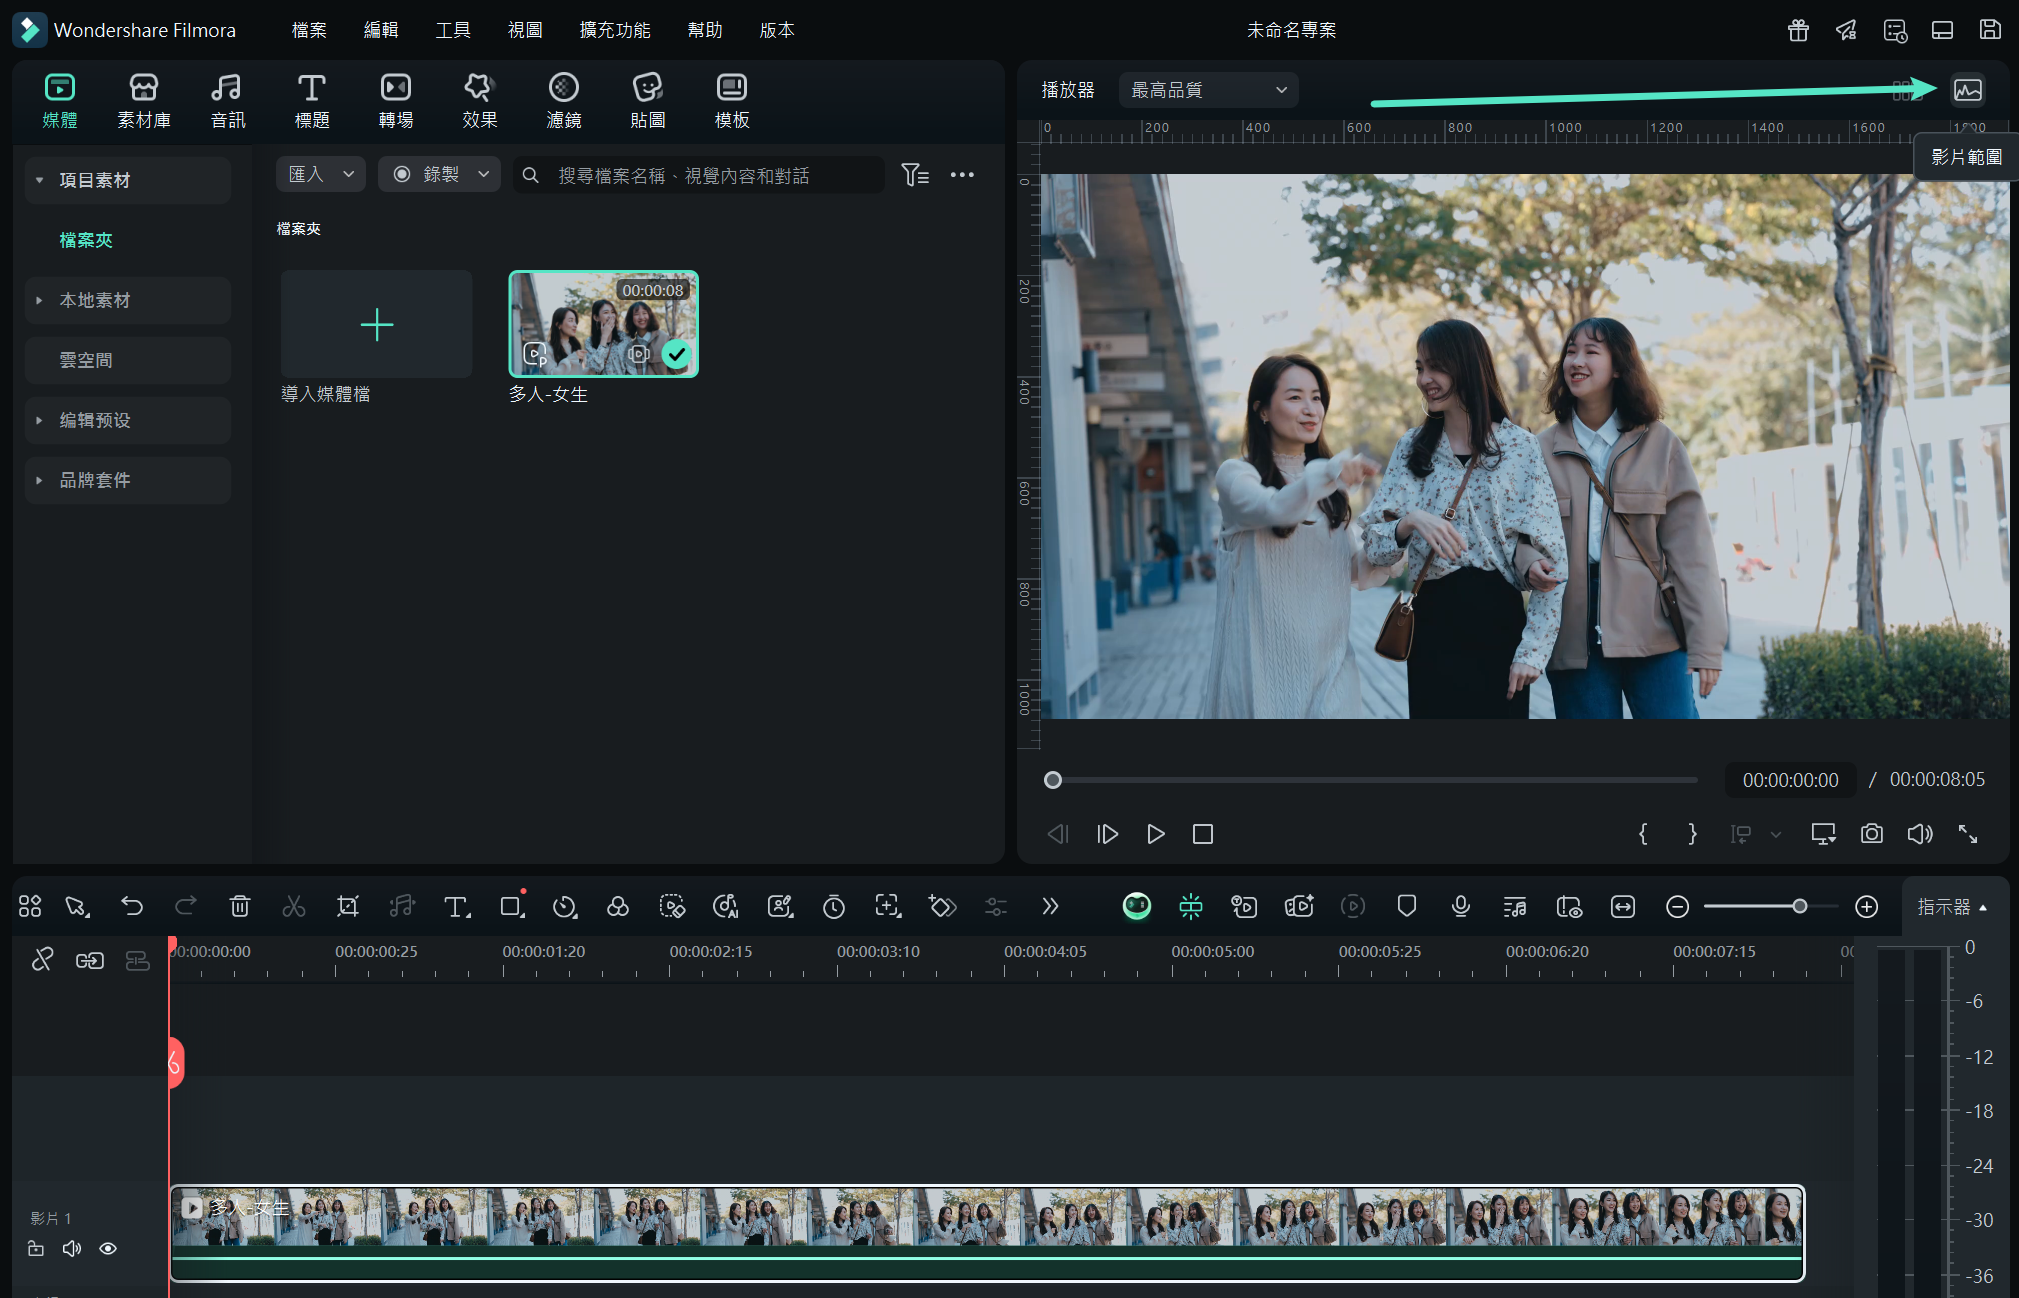This screenshot has height=1298, width=2019.
Task: Click the timeline zoom slider handle
Action: 1799,907
